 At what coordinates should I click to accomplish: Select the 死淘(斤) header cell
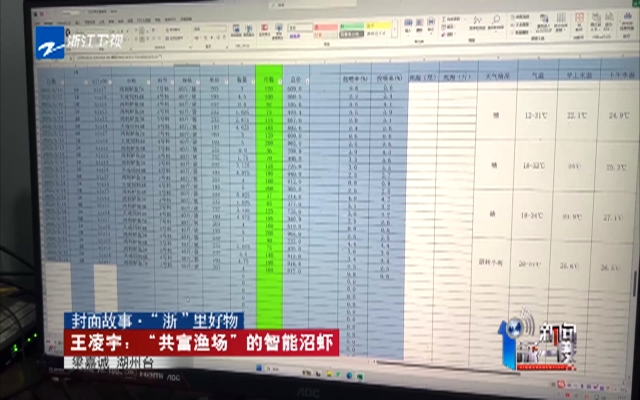(457, 77)
